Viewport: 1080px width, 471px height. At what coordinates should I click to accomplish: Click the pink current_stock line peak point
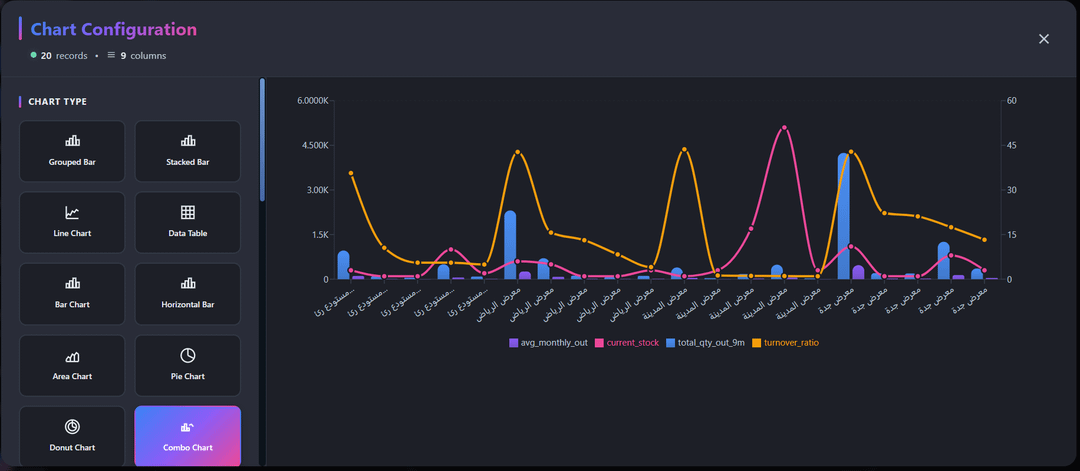click(784, 128)
